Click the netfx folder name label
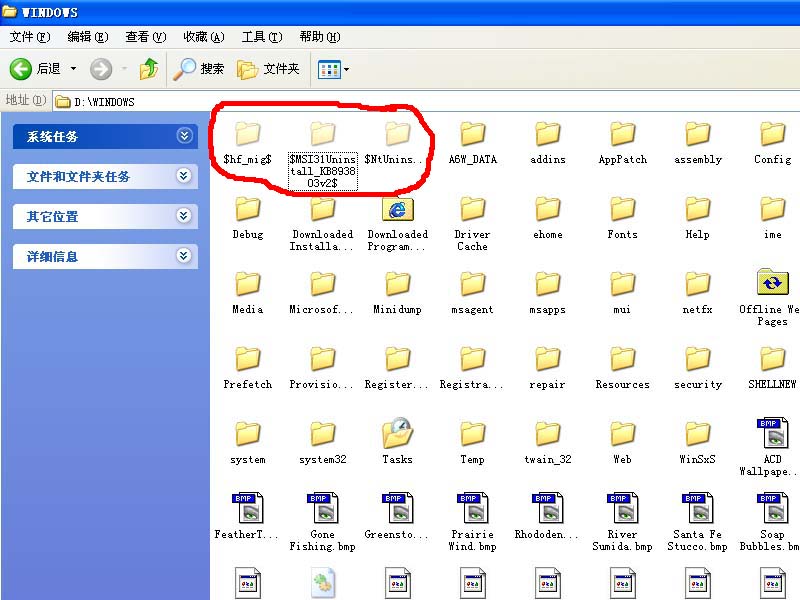The height and width of the screenshot is (600, 800). pos(697,310)
